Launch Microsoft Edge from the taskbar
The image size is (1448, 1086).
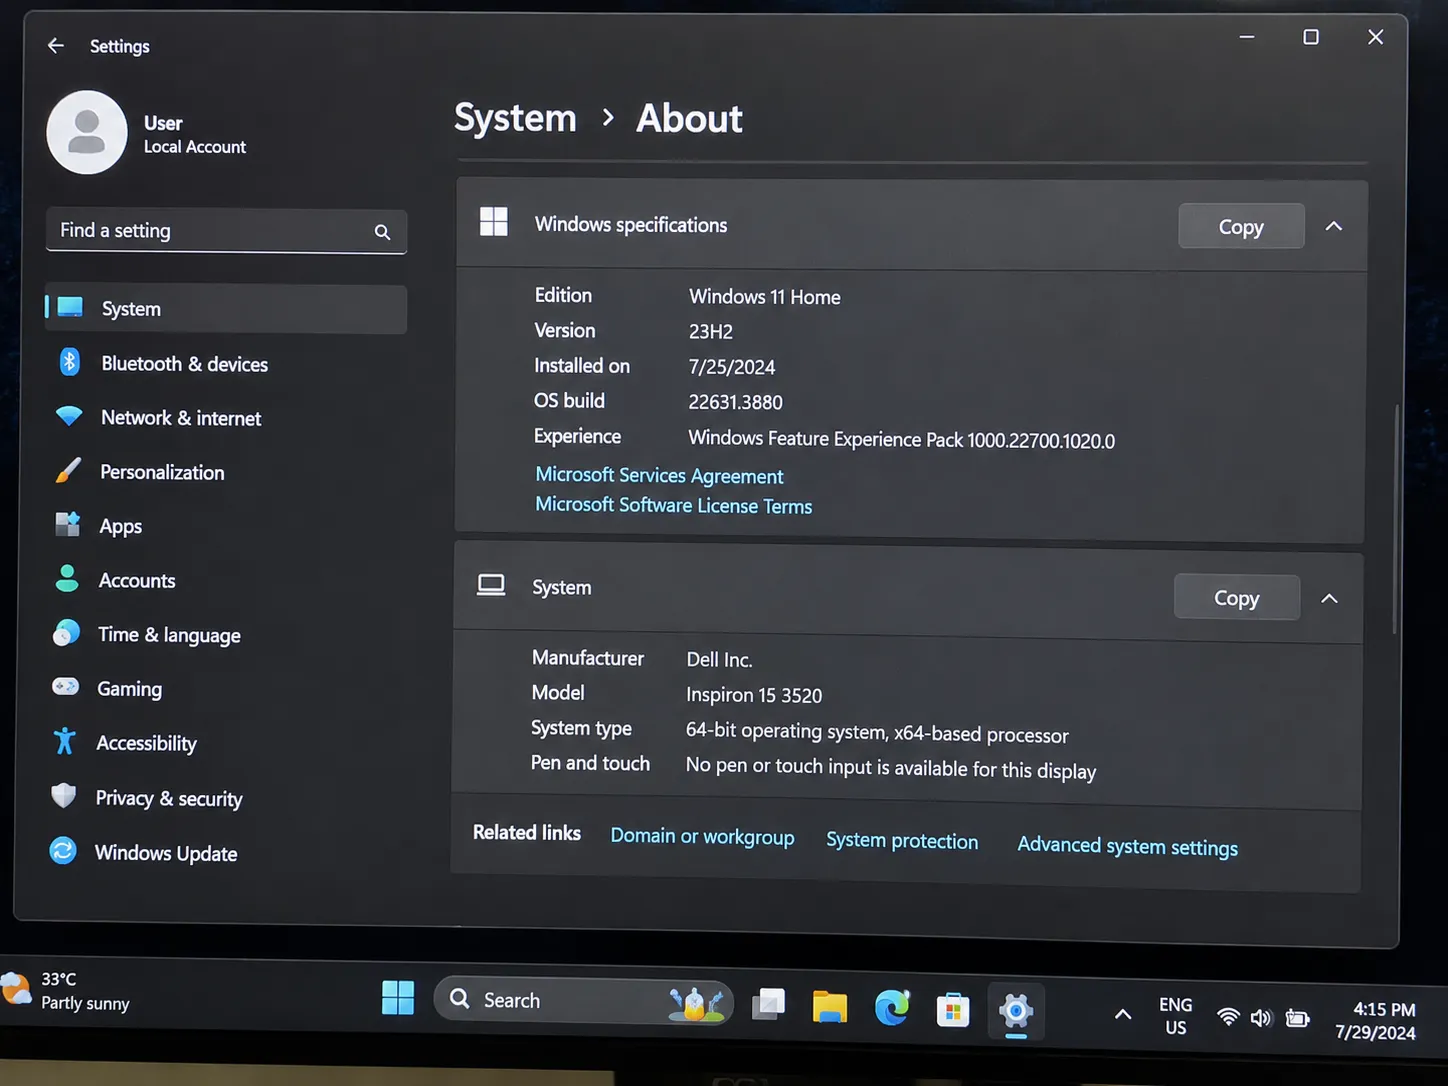pos(892,1008)
